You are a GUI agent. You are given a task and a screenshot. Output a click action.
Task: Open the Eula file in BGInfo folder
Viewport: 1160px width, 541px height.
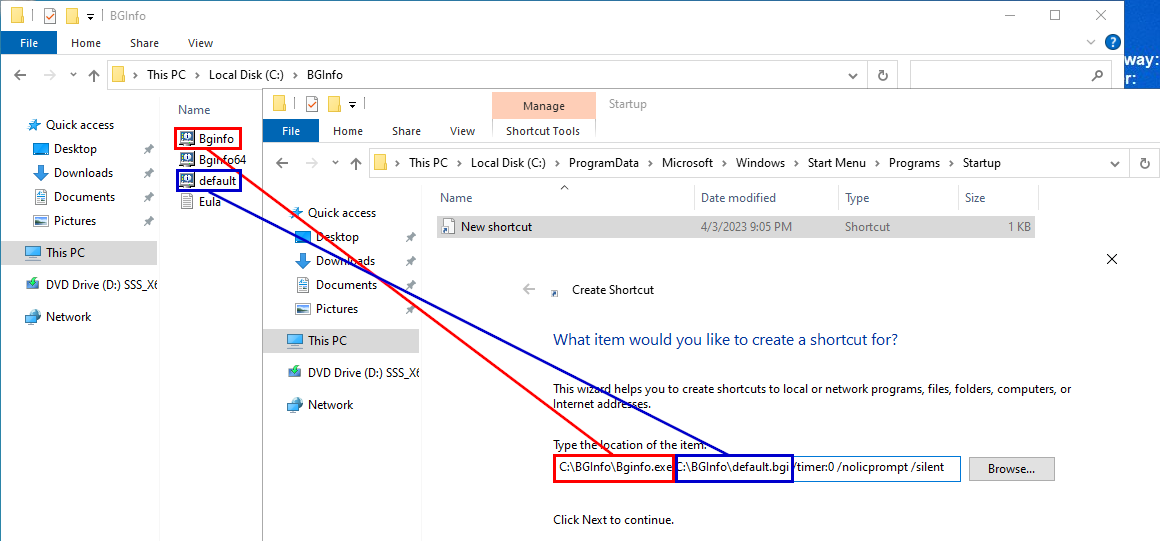(x=209, y=202)
